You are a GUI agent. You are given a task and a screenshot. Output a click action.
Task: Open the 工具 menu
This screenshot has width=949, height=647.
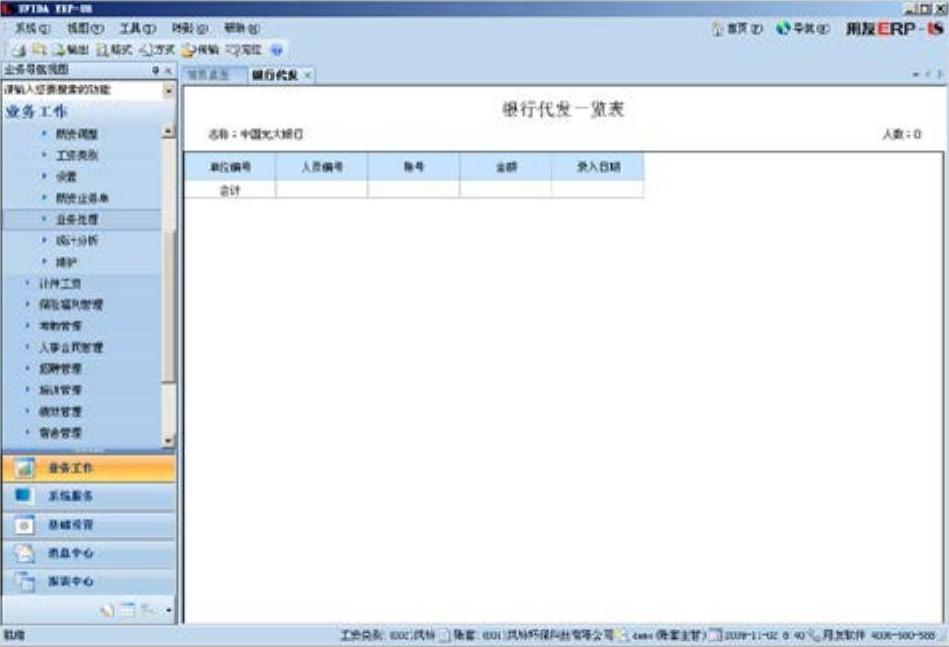tap(137, 28)
